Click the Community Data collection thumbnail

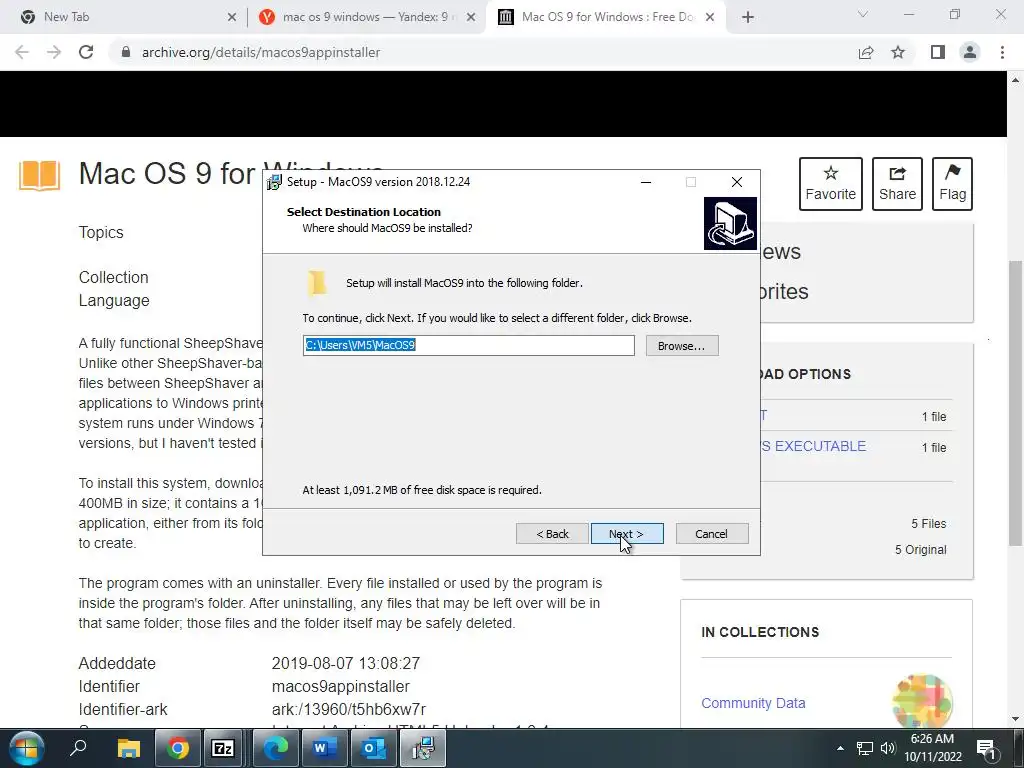922,702
